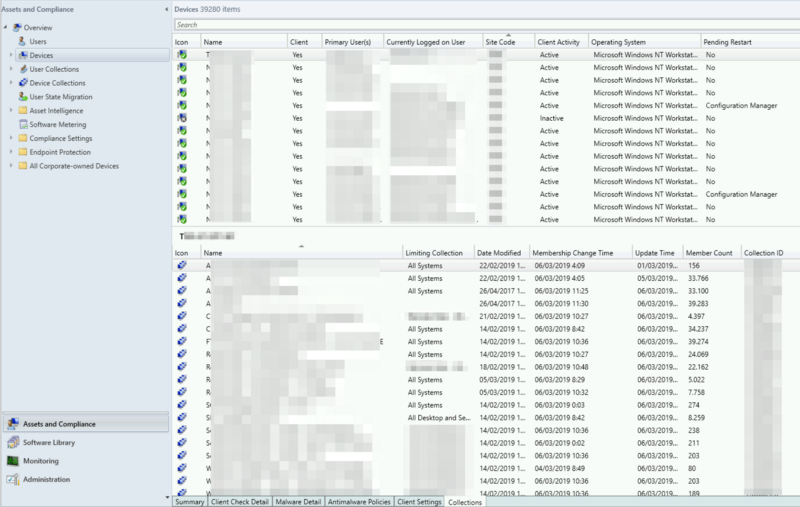This screenshot has height=507, width=800.
Task: Open Compliance Settings folder icon
Action: point(23,138)
